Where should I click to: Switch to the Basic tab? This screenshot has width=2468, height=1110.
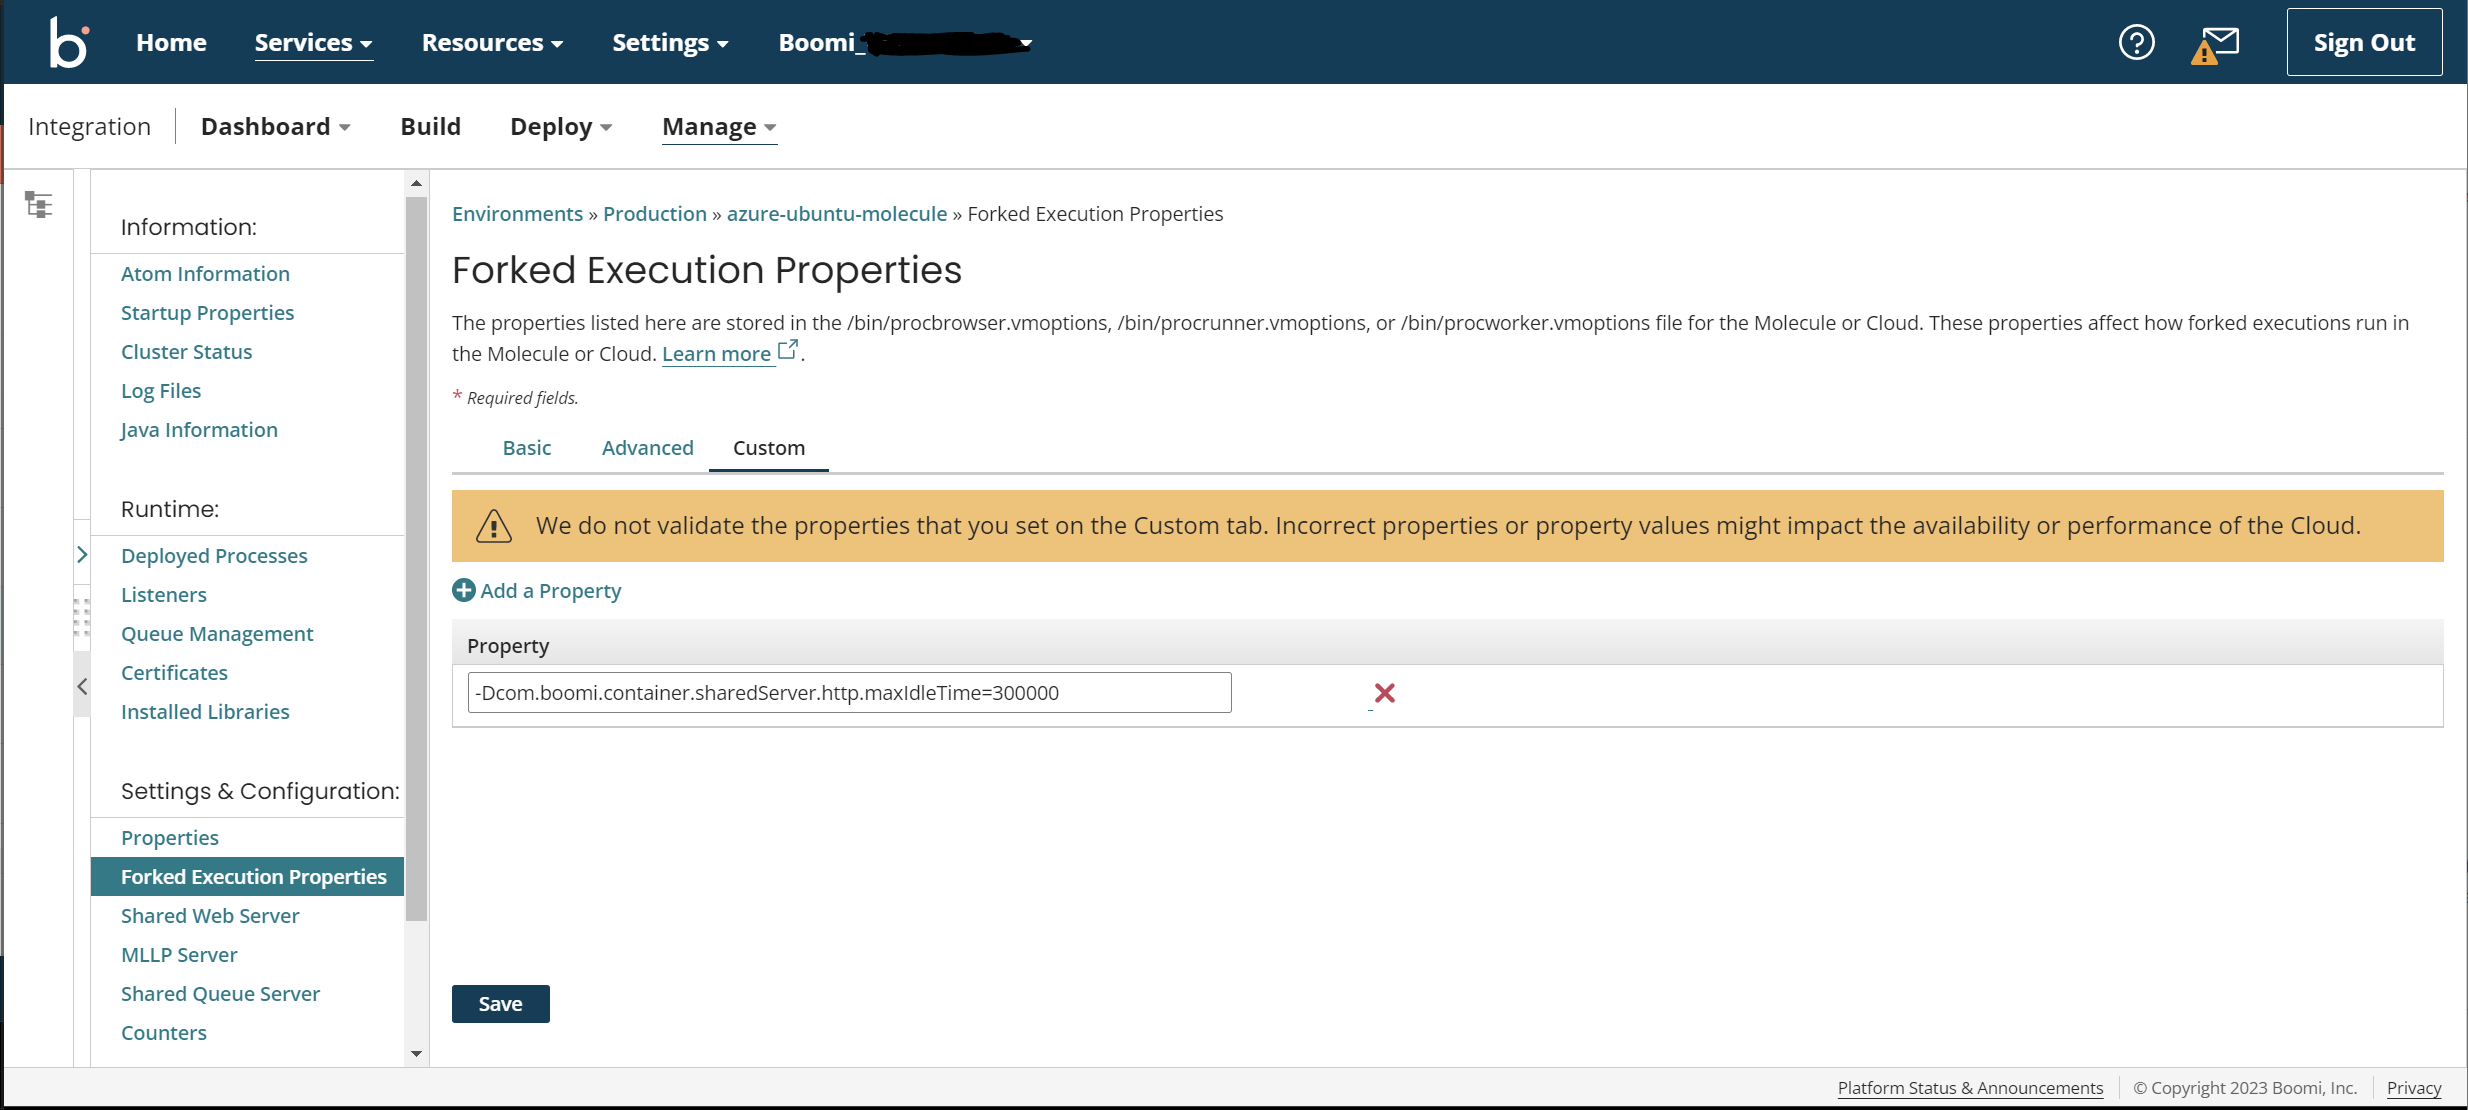pyautogui.click(x=527, y=448)
